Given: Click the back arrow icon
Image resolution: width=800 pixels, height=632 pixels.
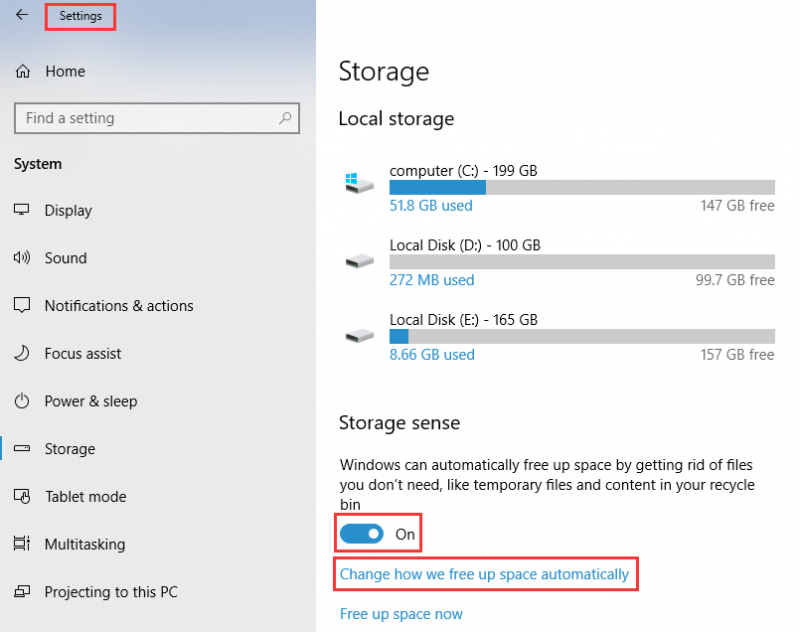Looking at the screenshot, I should pos(22,15).
